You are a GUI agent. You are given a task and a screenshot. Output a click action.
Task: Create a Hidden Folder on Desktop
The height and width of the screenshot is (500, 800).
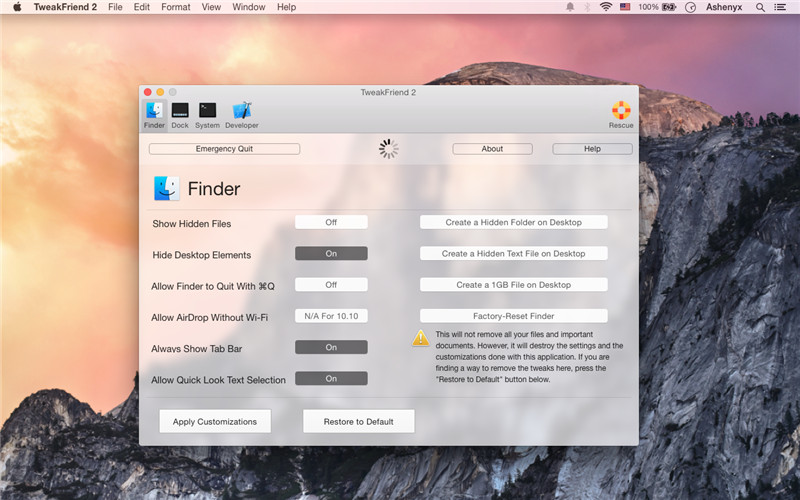(513, 222)
